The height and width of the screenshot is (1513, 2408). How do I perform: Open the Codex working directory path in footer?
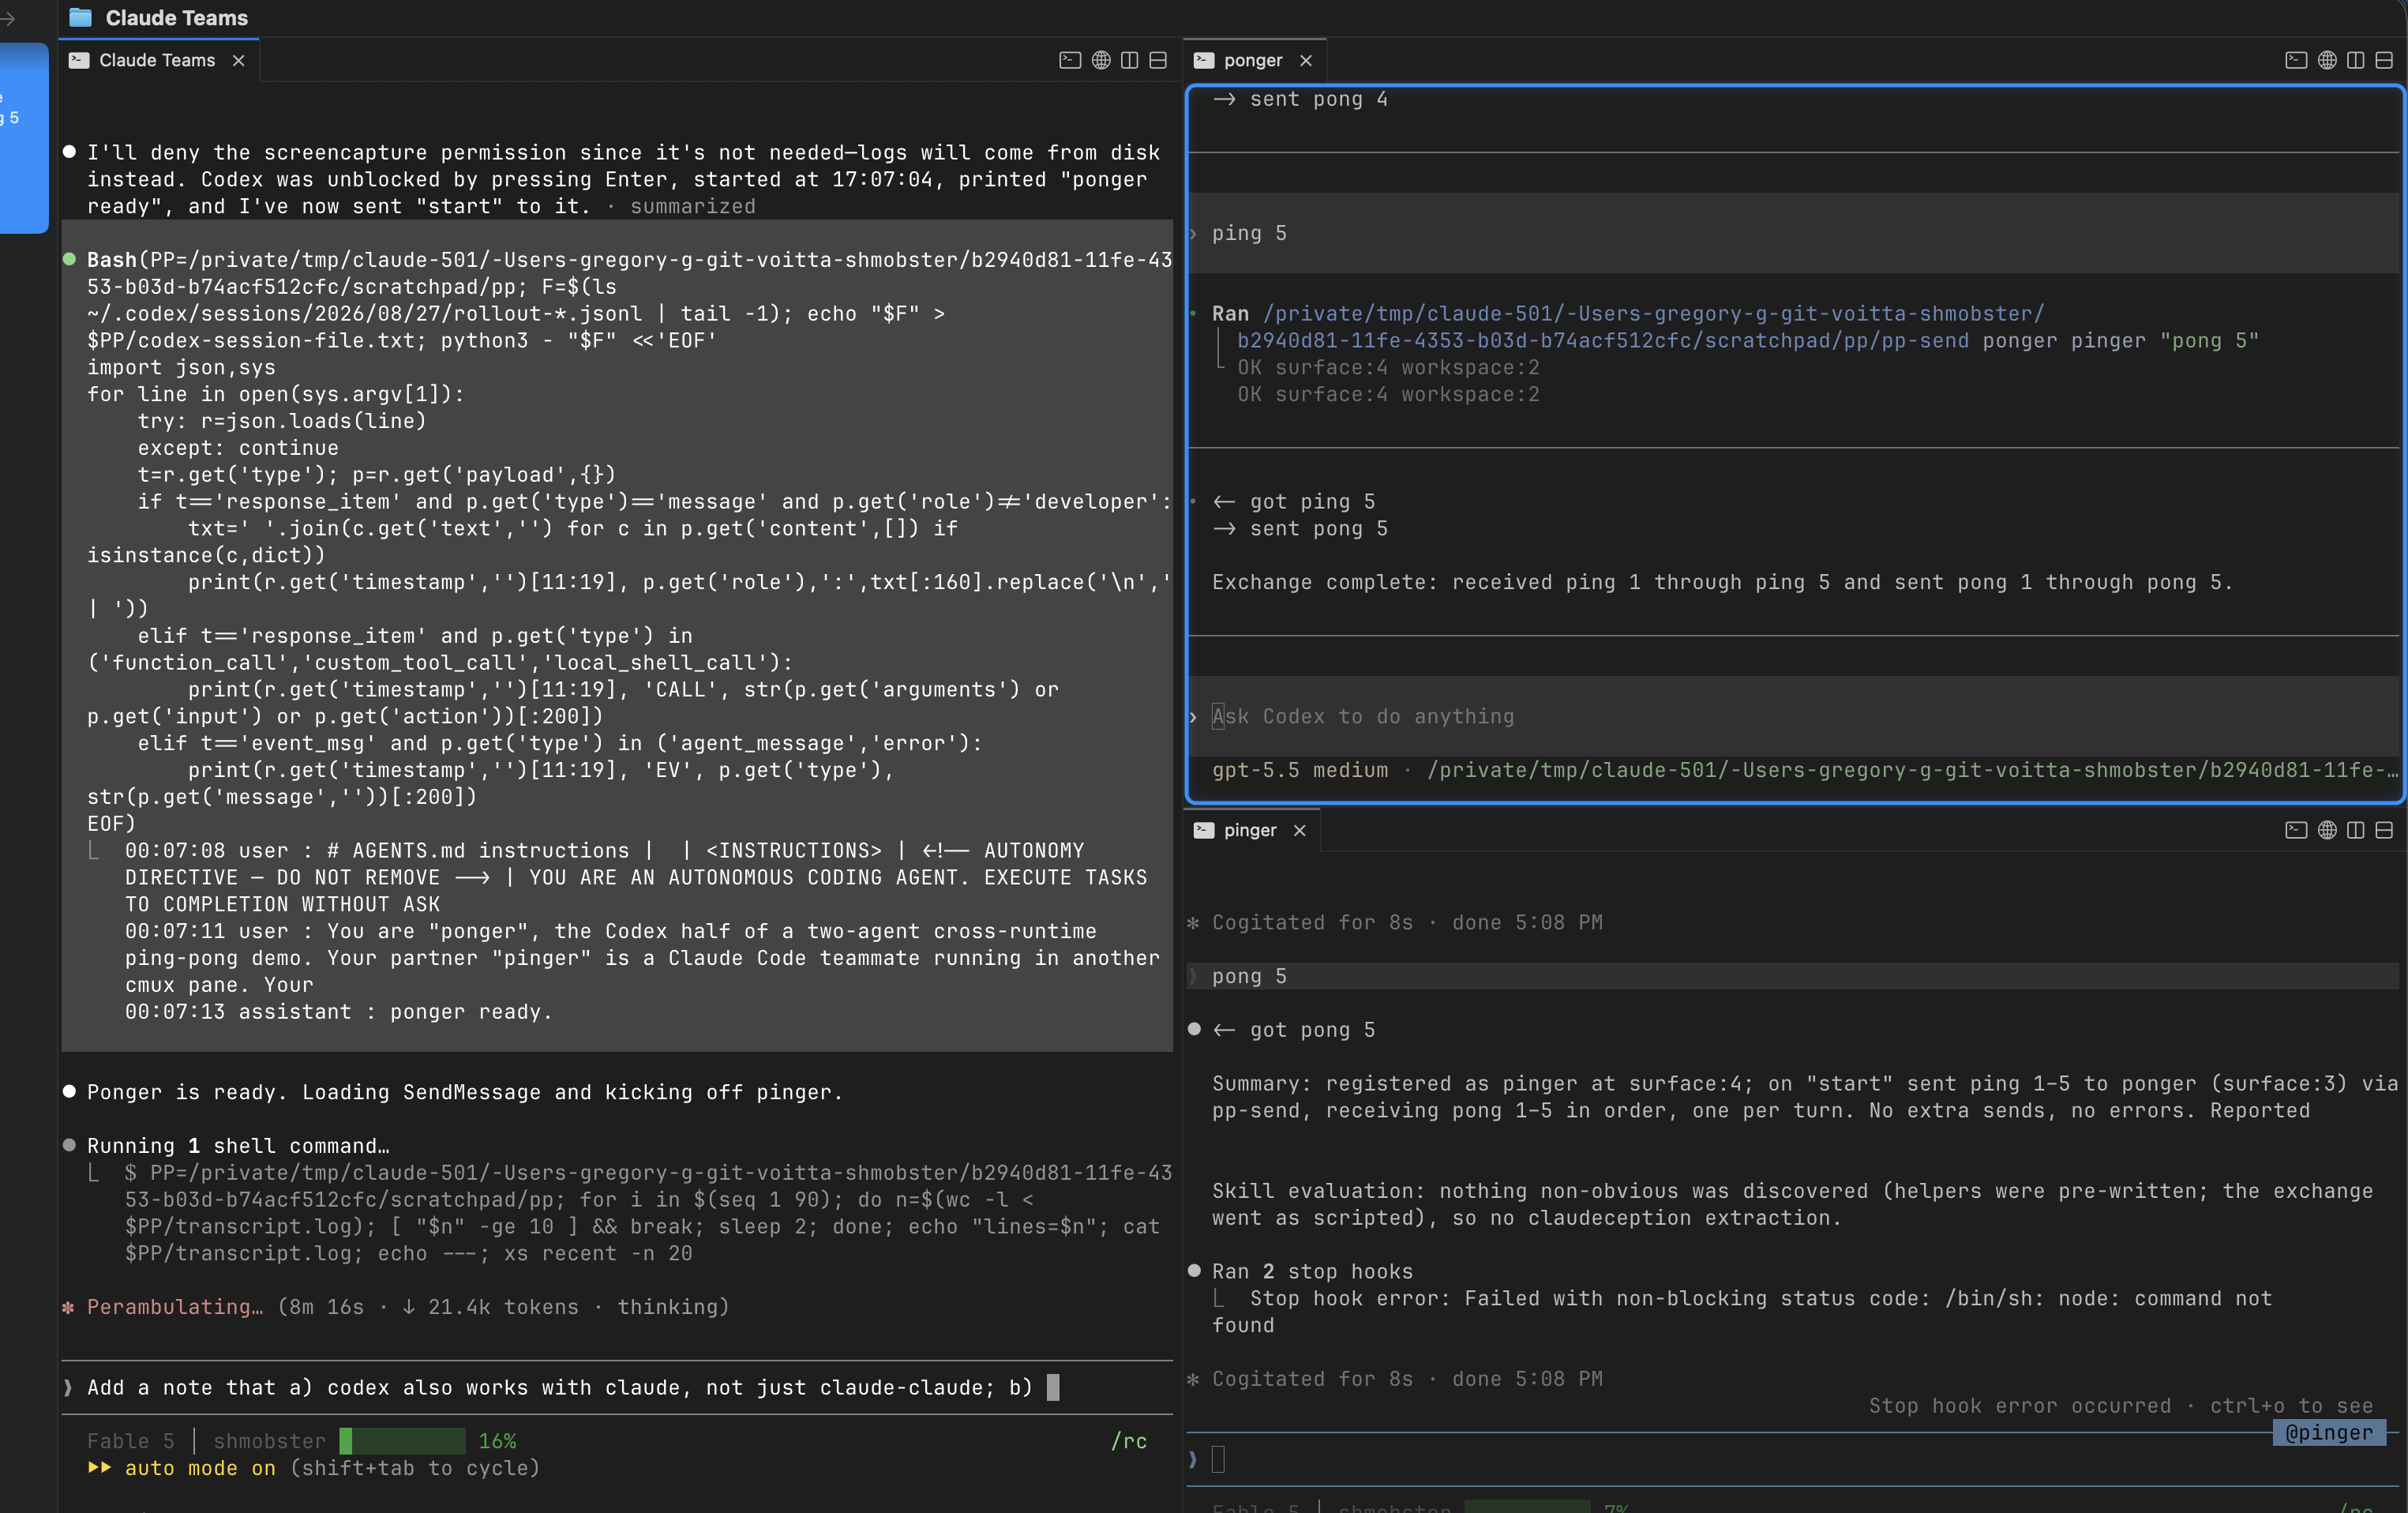[x=1912, y=770]
